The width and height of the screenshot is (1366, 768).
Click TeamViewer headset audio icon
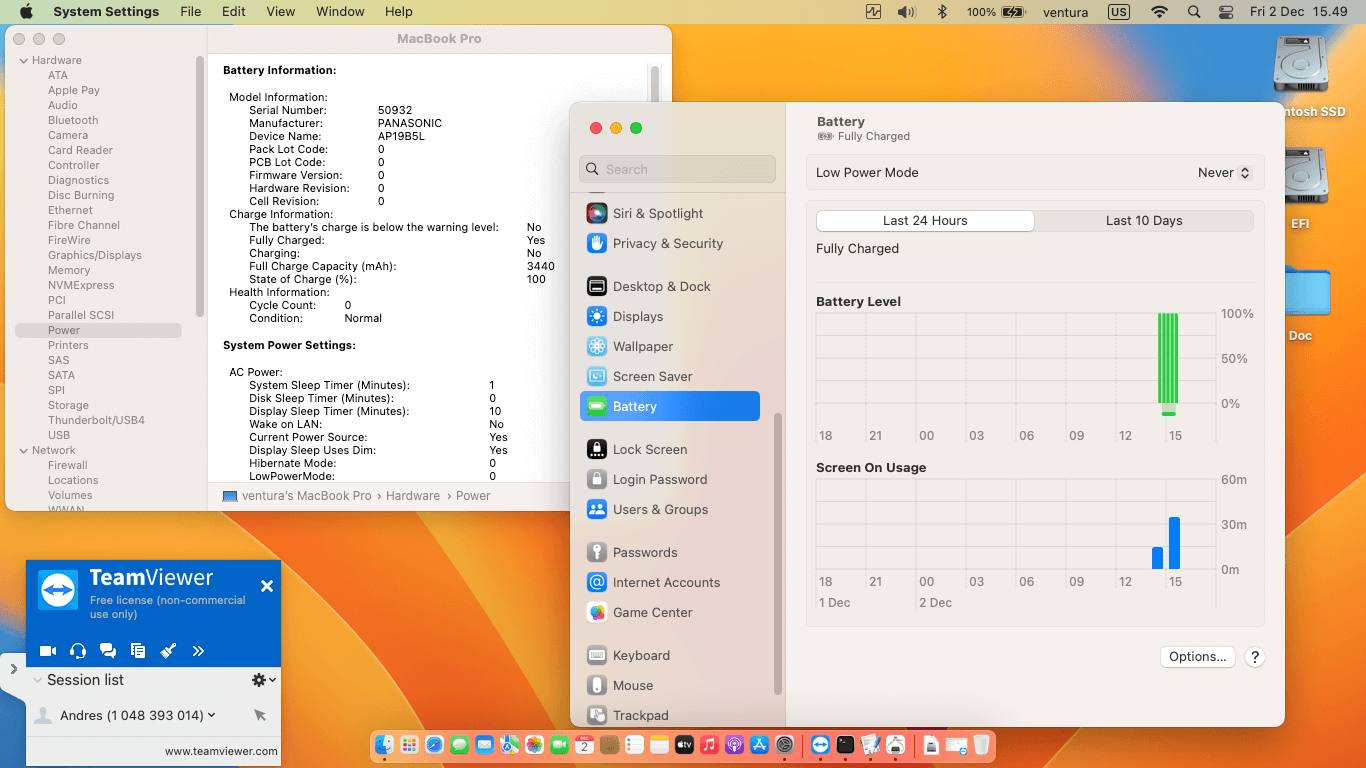[x=78, y=651]
